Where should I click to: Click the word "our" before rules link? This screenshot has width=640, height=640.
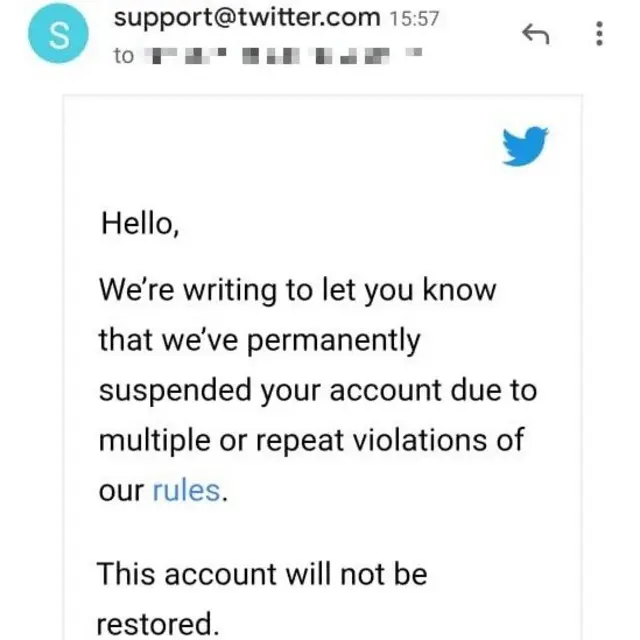coord(121,492)
